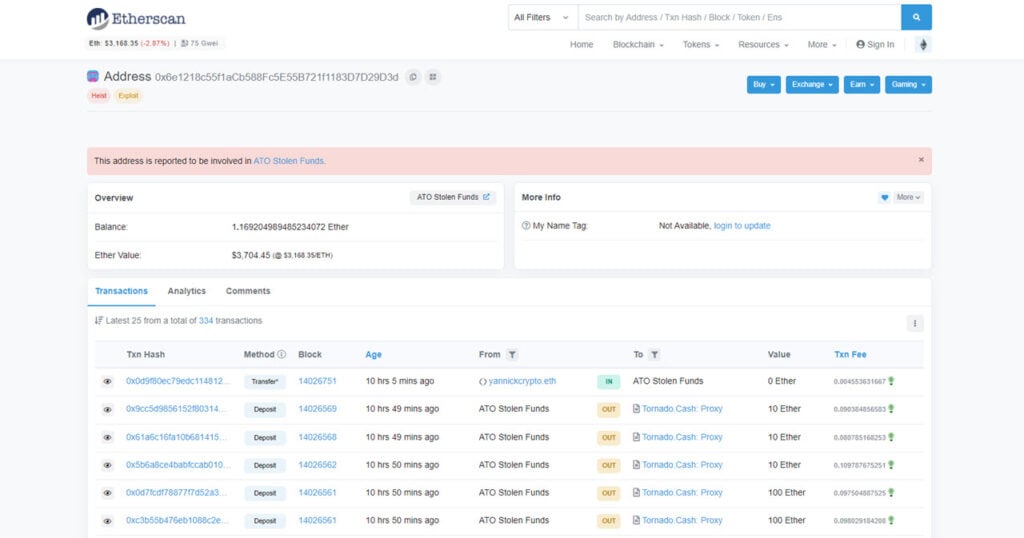1024x538 pixels.
Task: Expand the Resources menu
Action: [x=763, y=44]
